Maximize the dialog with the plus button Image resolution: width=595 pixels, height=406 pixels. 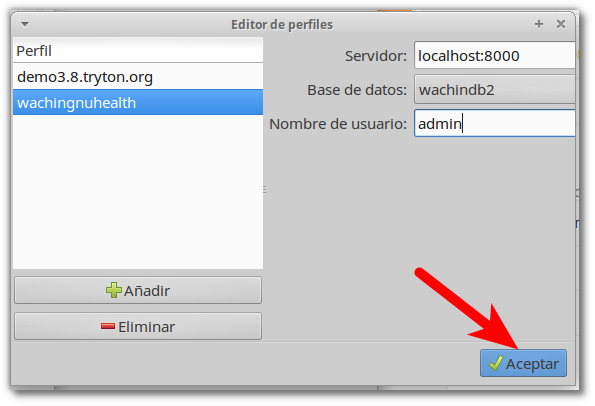click(538, 24)
